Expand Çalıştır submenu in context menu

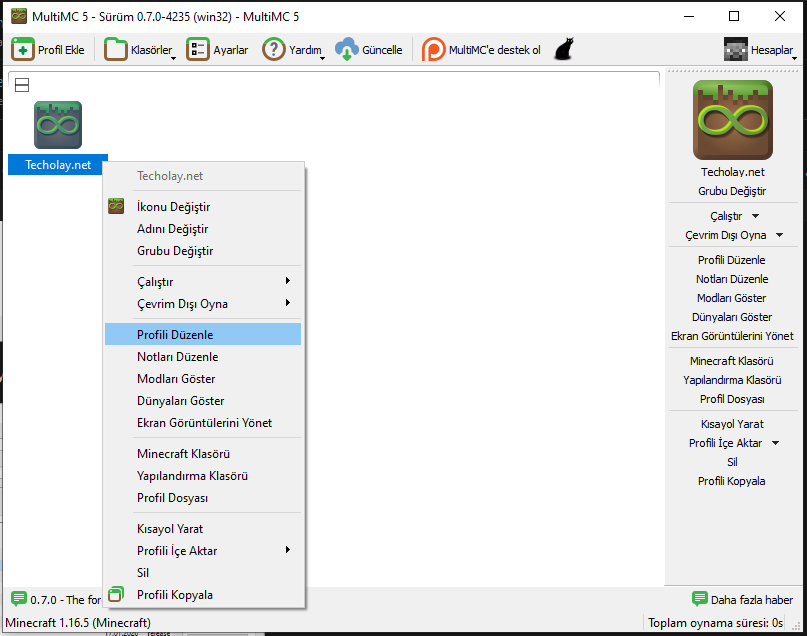click(x=288, y=280)
